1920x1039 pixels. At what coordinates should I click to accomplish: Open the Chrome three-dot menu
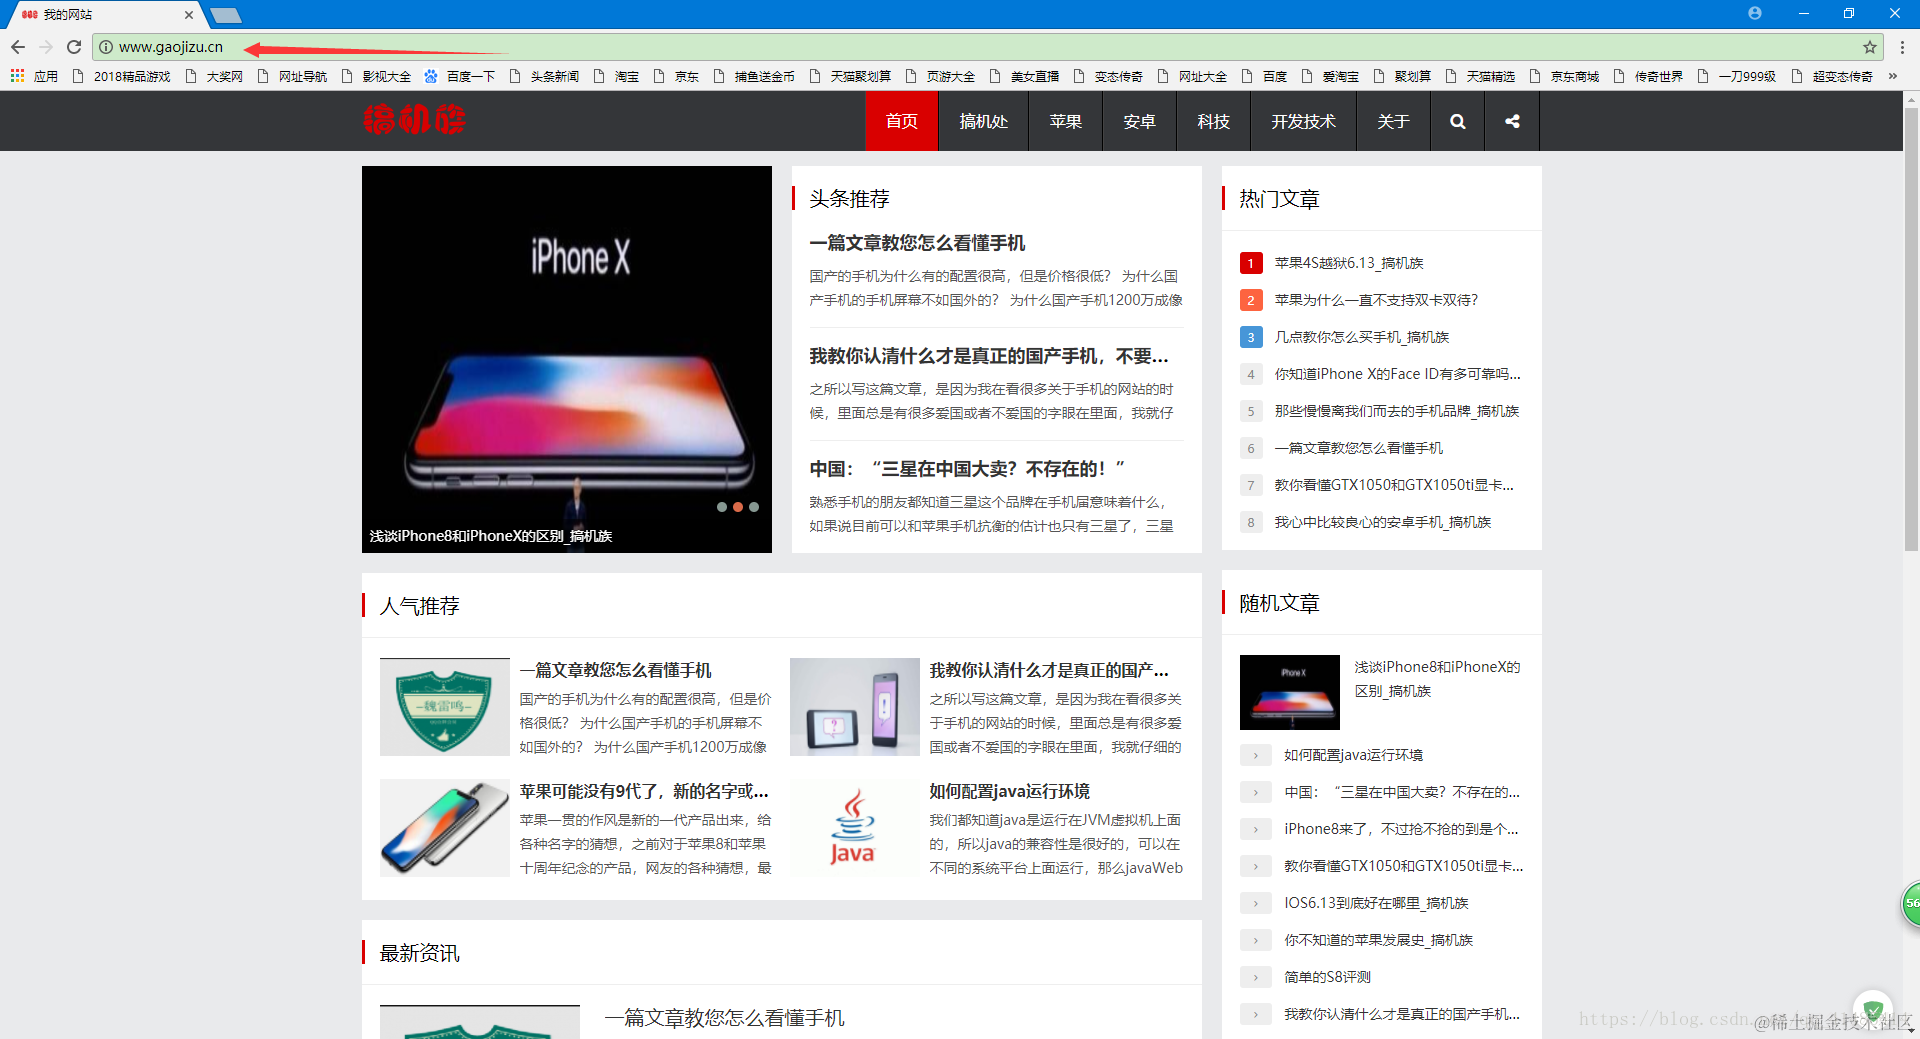[x=1902, y=47]
